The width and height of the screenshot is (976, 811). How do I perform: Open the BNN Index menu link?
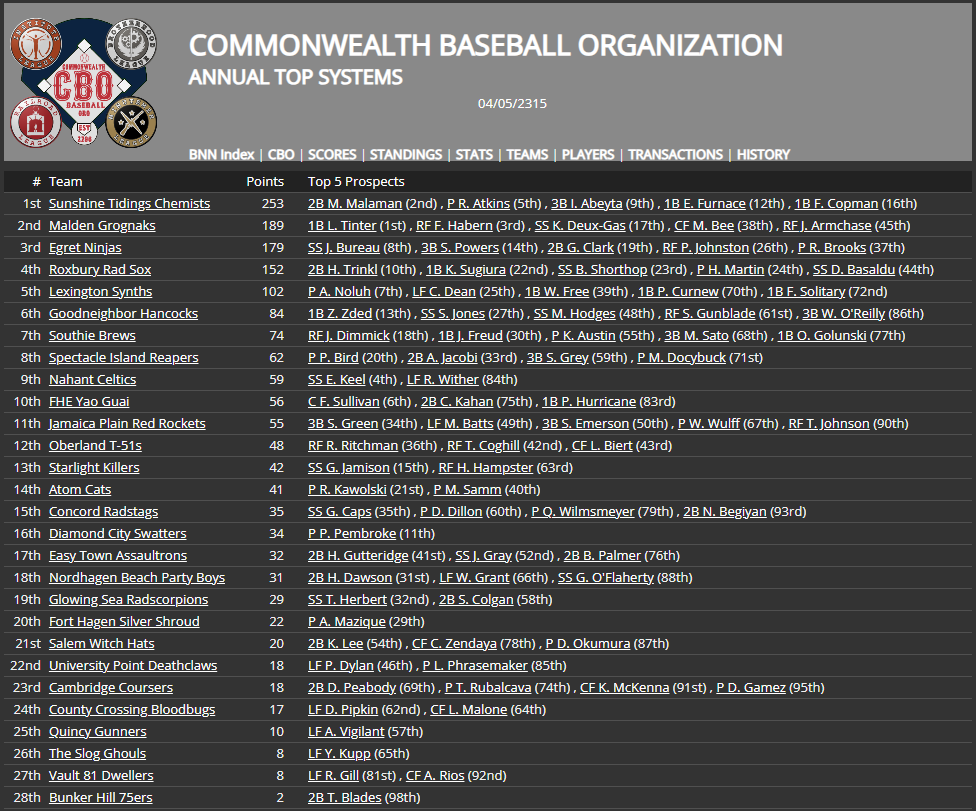tap(222, 154)
